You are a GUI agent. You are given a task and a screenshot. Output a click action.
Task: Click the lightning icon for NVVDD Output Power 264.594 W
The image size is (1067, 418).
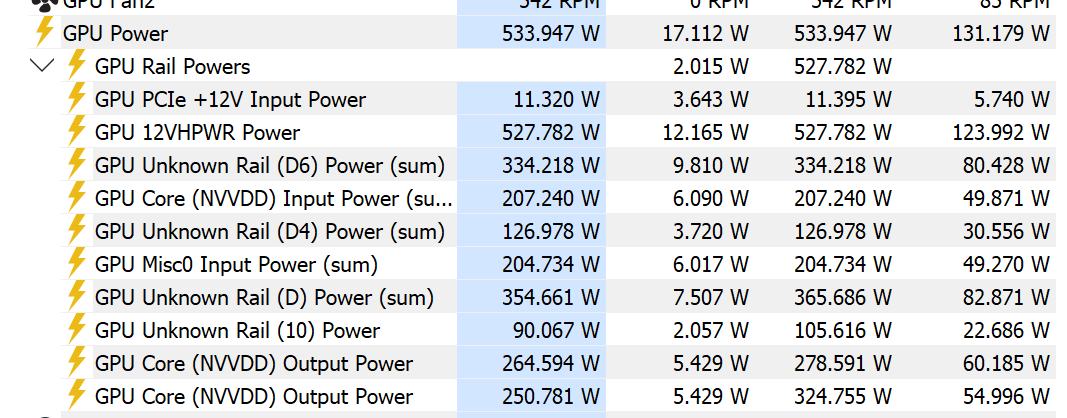[x=77, y=362]
